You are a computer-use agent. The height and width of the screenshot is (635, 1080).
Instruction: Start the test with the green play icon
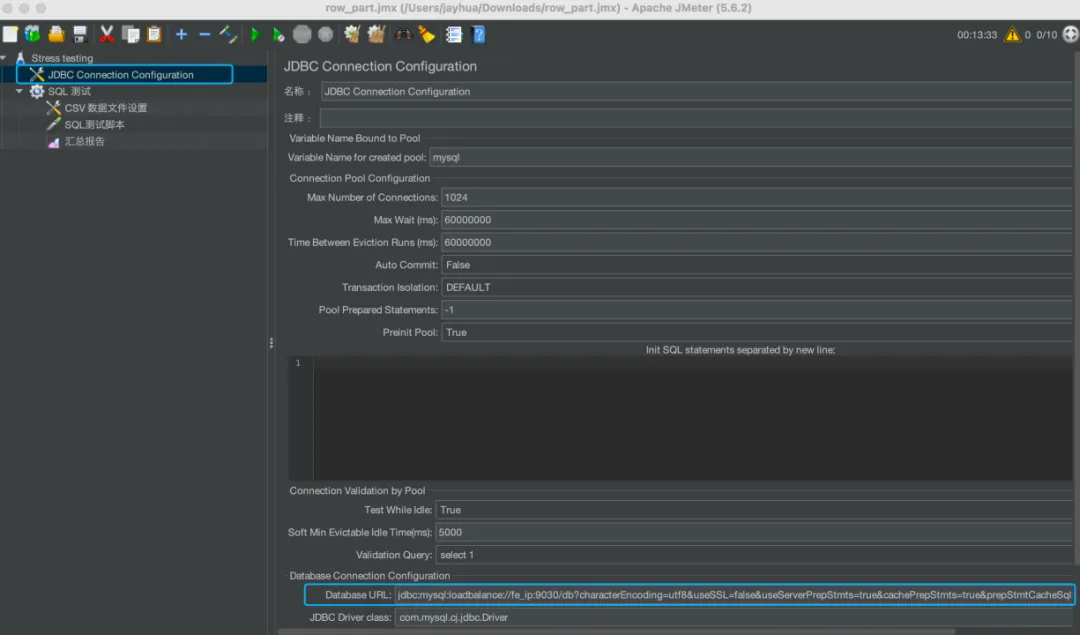coord(255,34)
